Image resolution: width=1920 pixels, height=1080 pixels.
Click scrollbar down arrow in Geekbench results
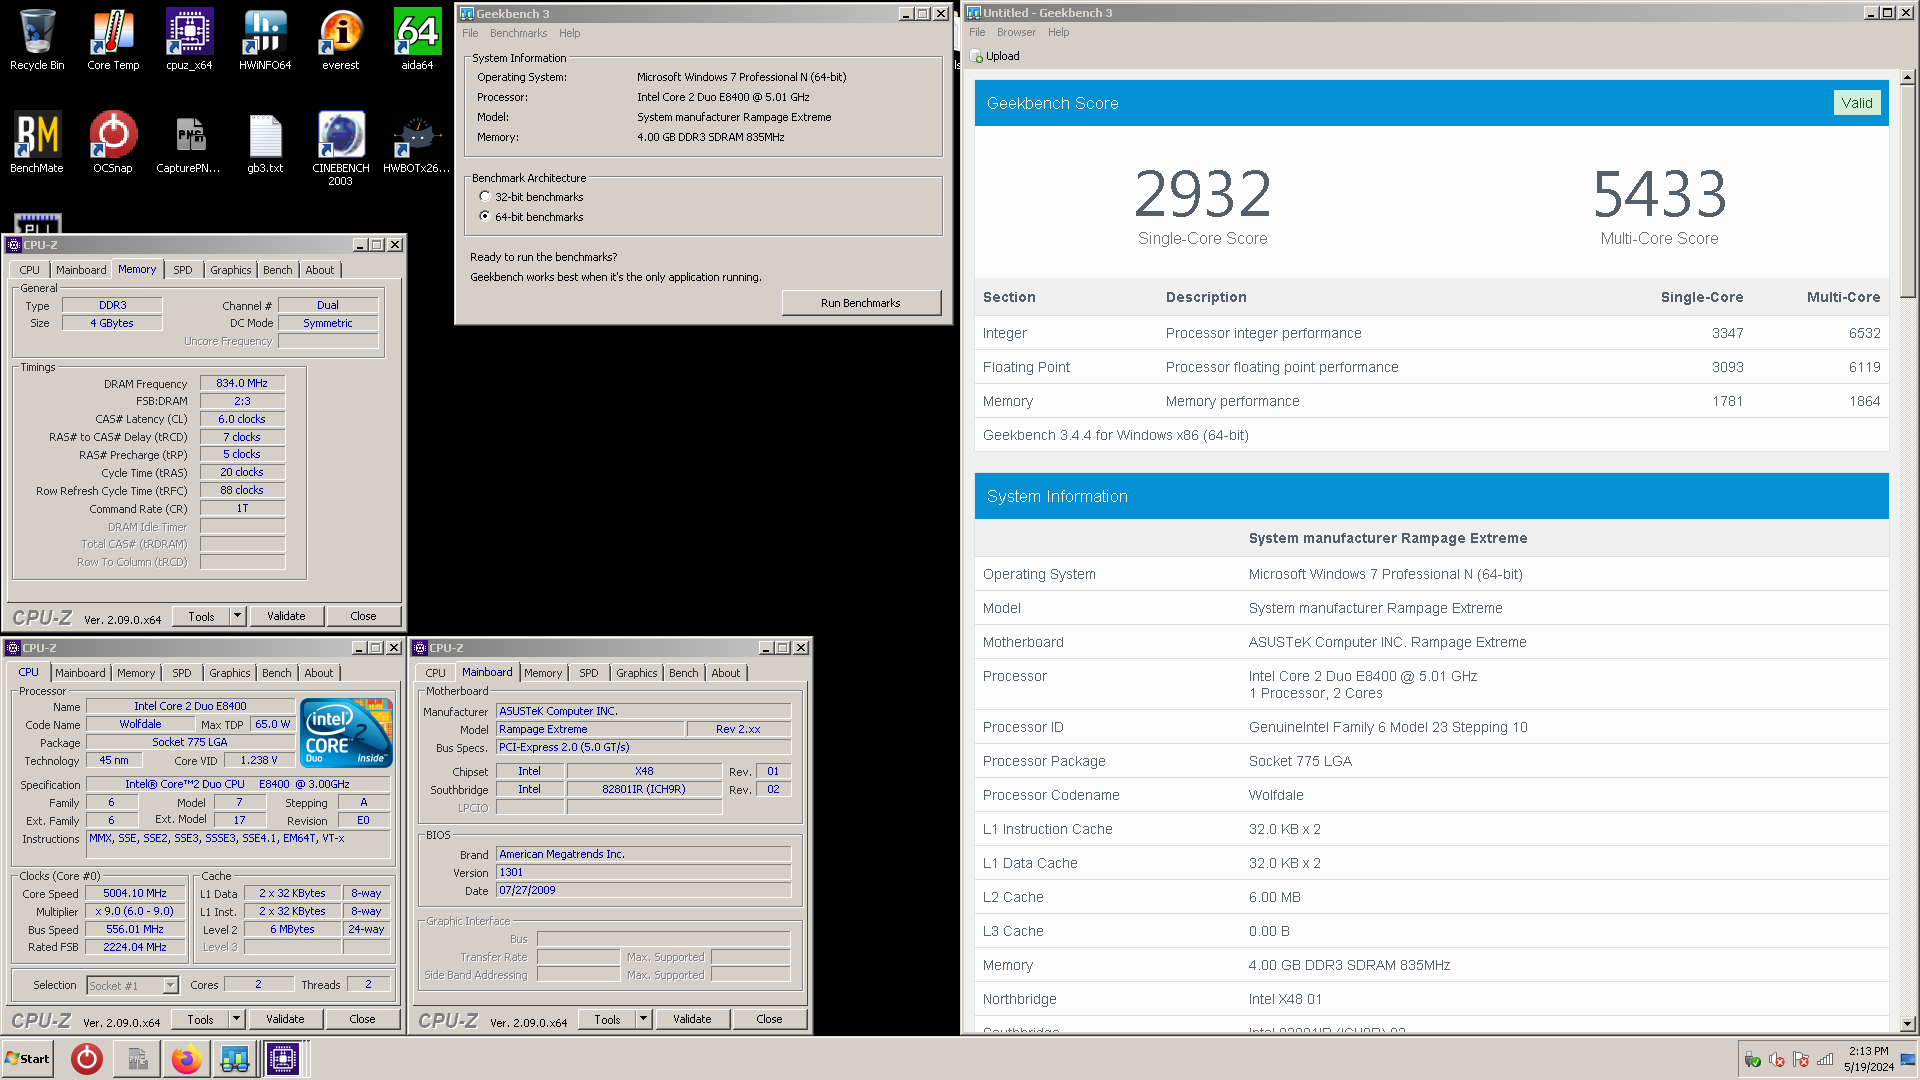pyautogui.click(x=1907, y=1023)
